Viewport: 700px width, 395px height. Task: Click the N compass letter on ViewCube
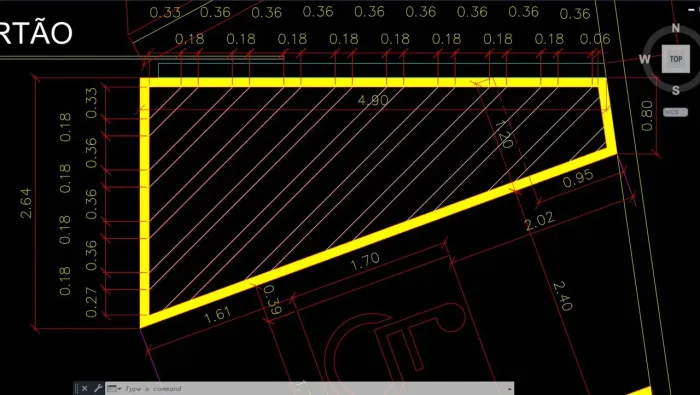coord(675,29)
